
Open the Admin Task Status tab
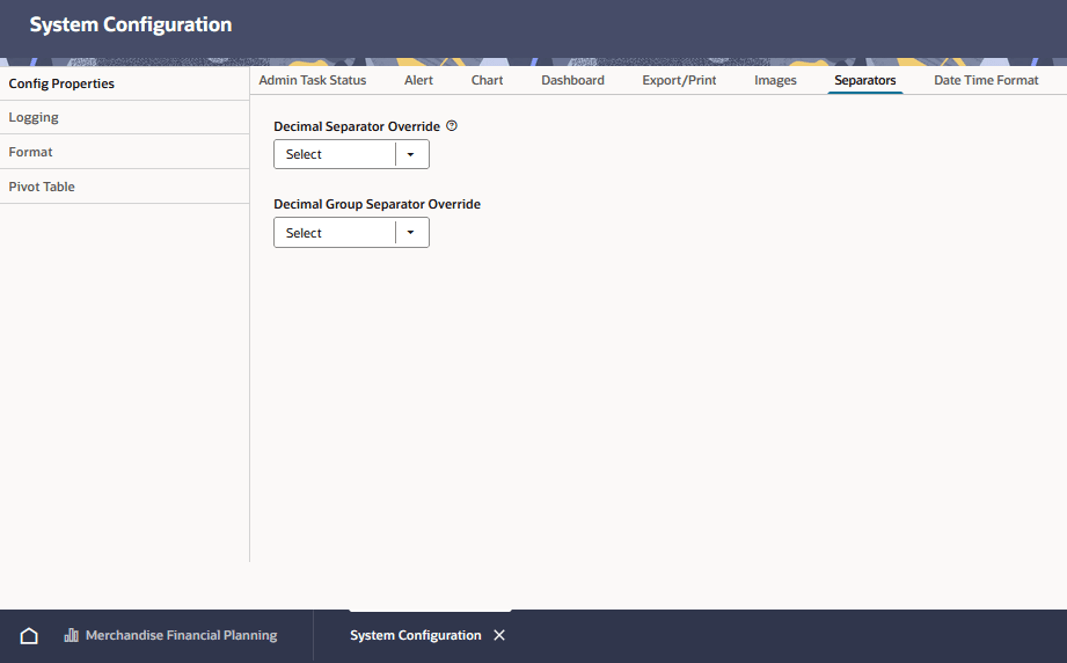312,80
